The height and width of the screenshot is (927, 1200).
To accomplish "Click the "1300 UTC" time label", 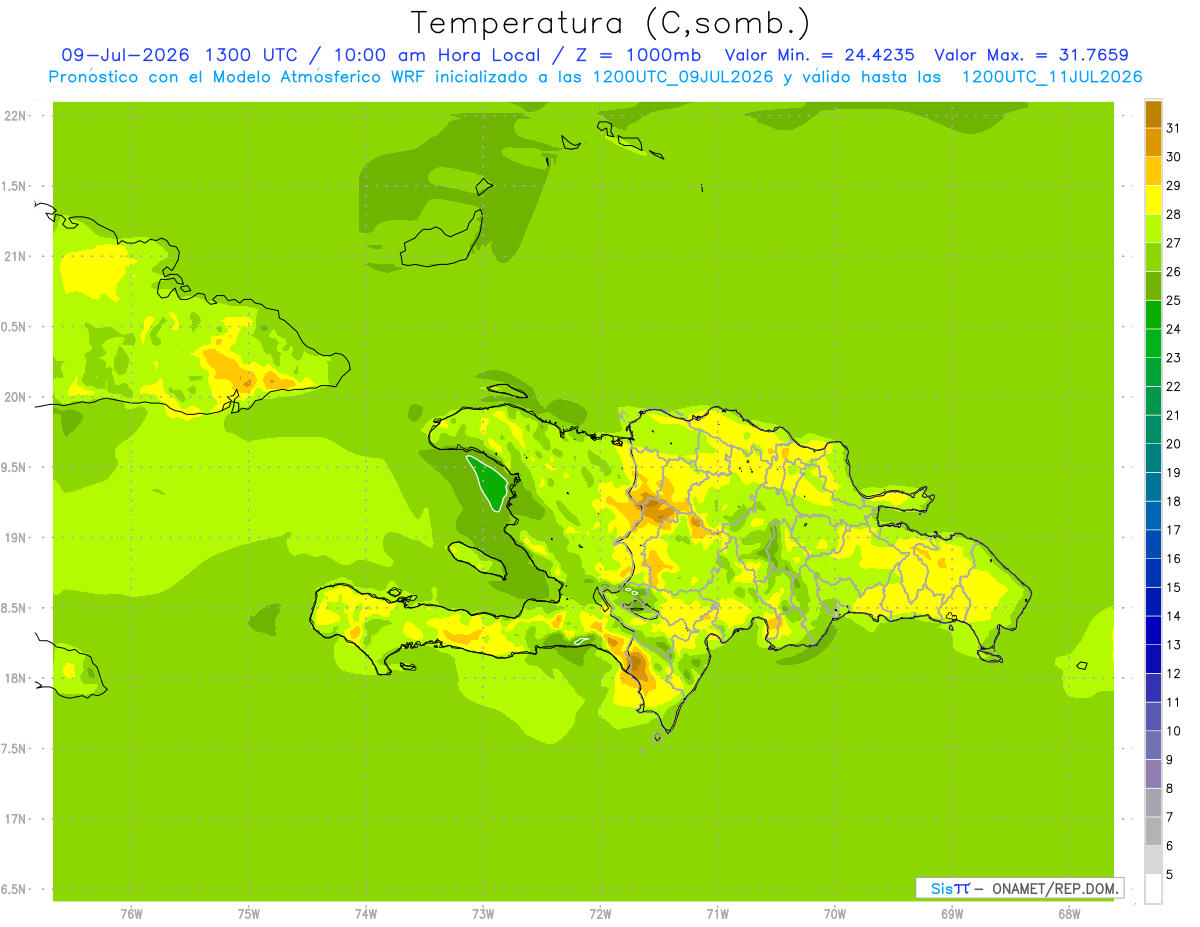I will [250, 55].
